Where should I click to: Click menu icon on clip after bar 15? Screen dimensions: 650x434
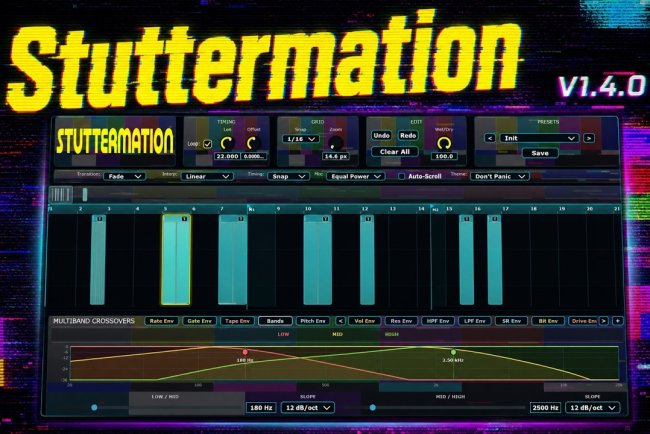[467, 219]
